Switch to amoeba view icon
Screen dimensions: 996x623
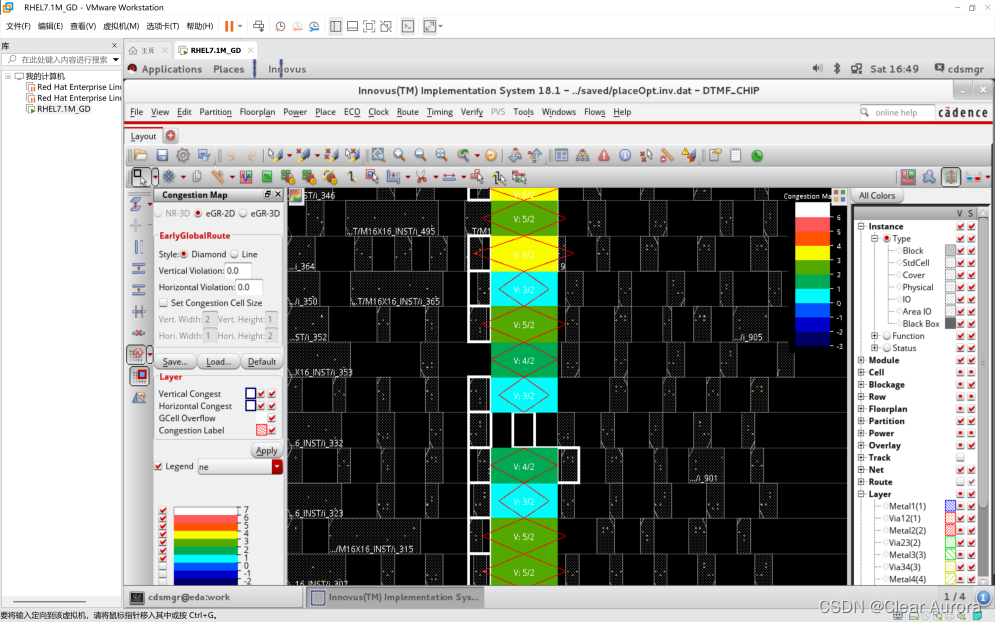point(929,177)
